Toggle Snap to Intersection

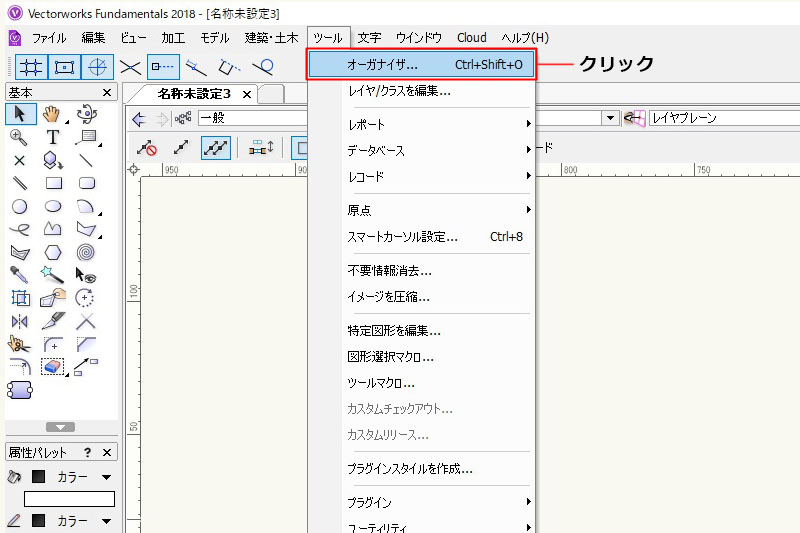pyautogui.click(x=130, y=67)
